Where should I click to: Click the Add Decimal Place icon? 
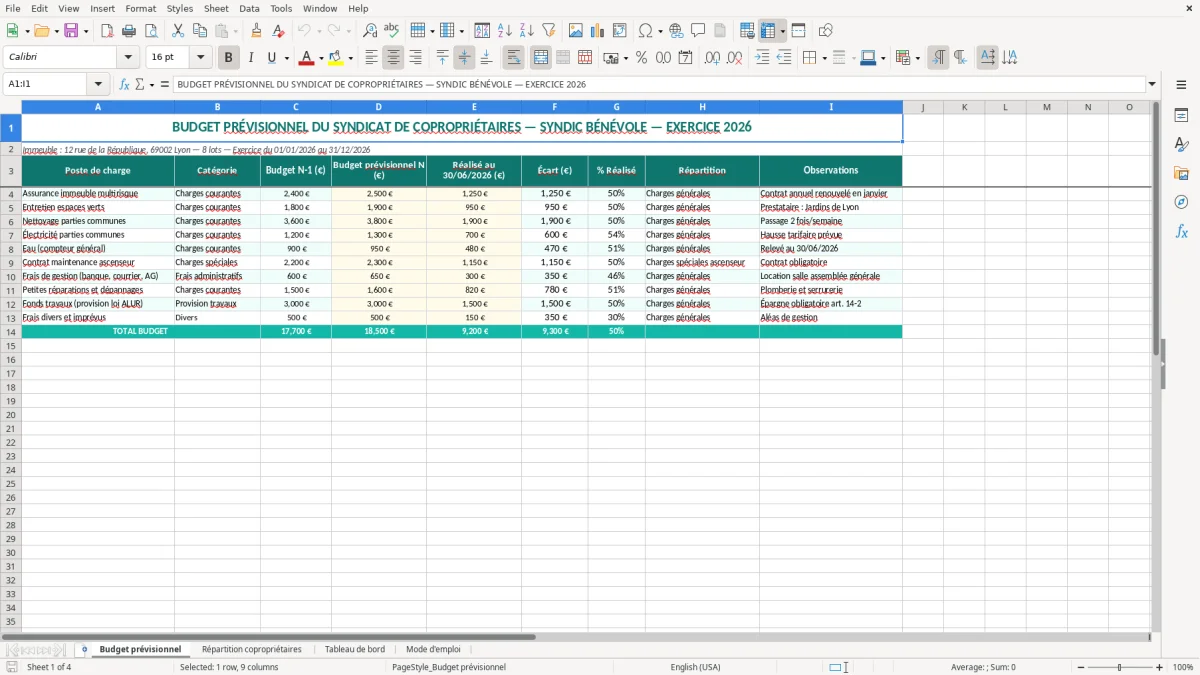(712, 58)
